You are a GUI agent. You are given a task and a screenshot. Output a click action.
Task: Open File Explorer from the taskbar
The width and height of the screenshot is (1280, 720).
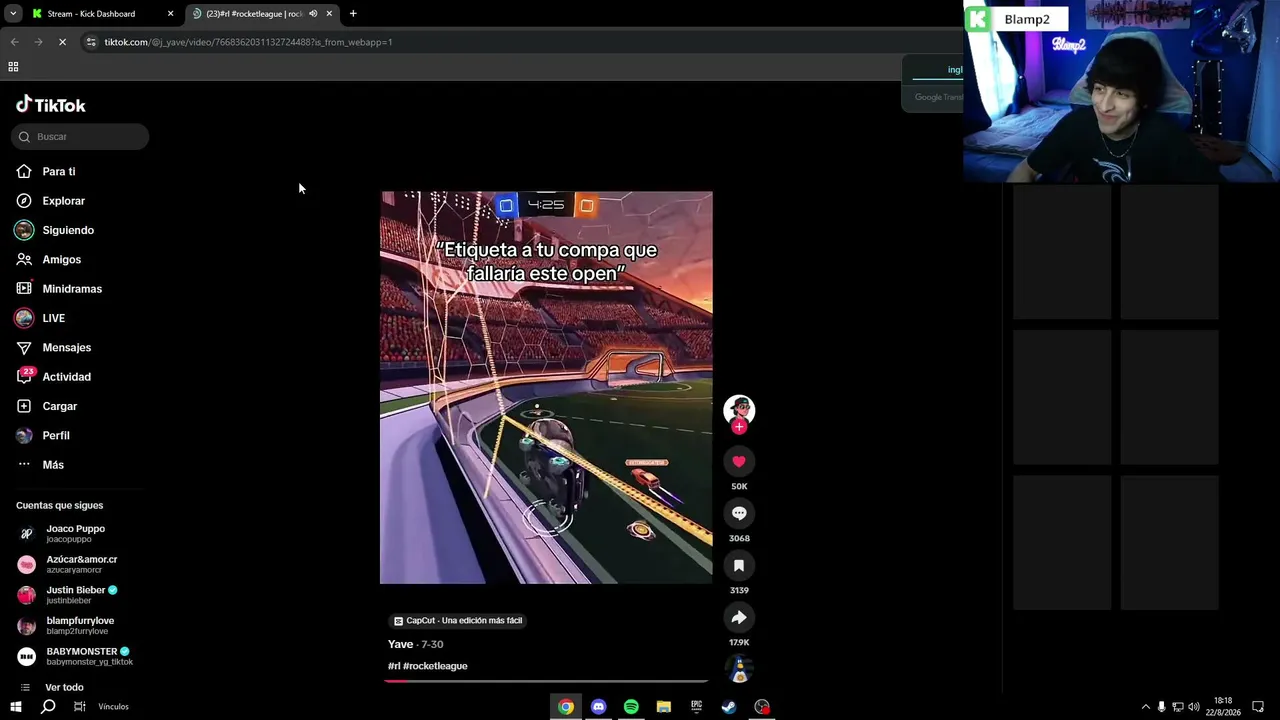(x=664, y=707)
